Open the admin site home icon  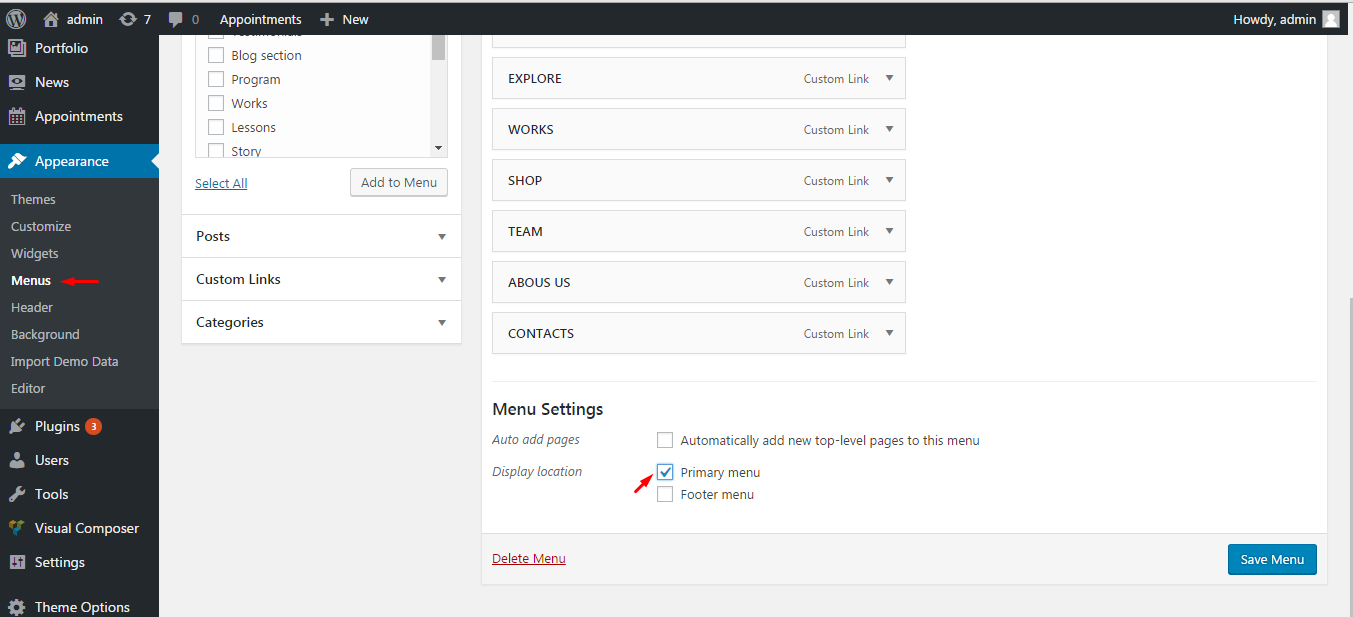51,19
